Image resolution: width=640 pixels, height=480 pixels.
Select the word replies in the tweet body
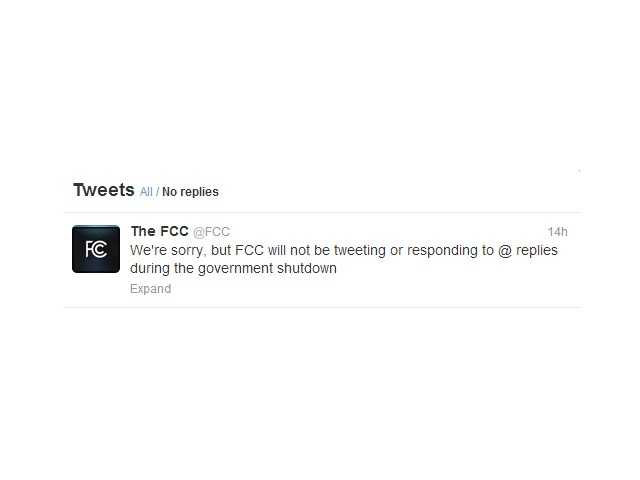point(537,250)
